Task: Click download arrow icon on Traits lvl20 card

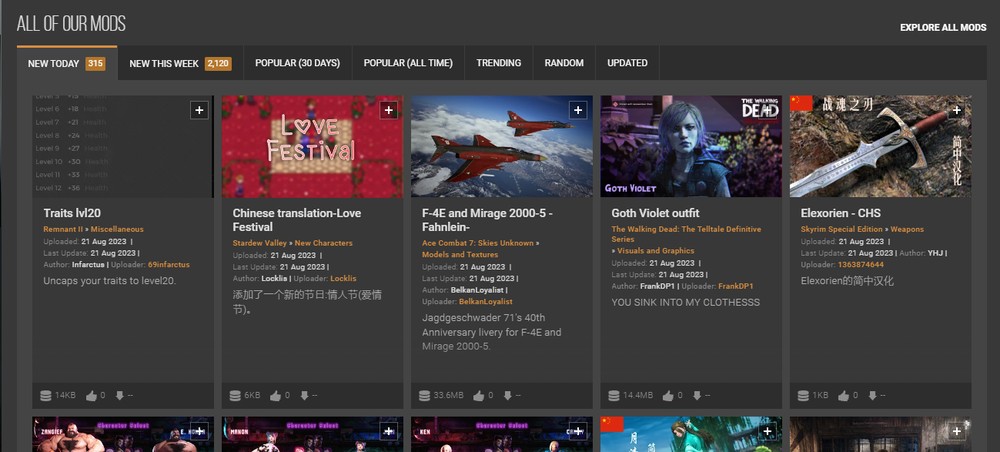Action: [x=119, y=396]
